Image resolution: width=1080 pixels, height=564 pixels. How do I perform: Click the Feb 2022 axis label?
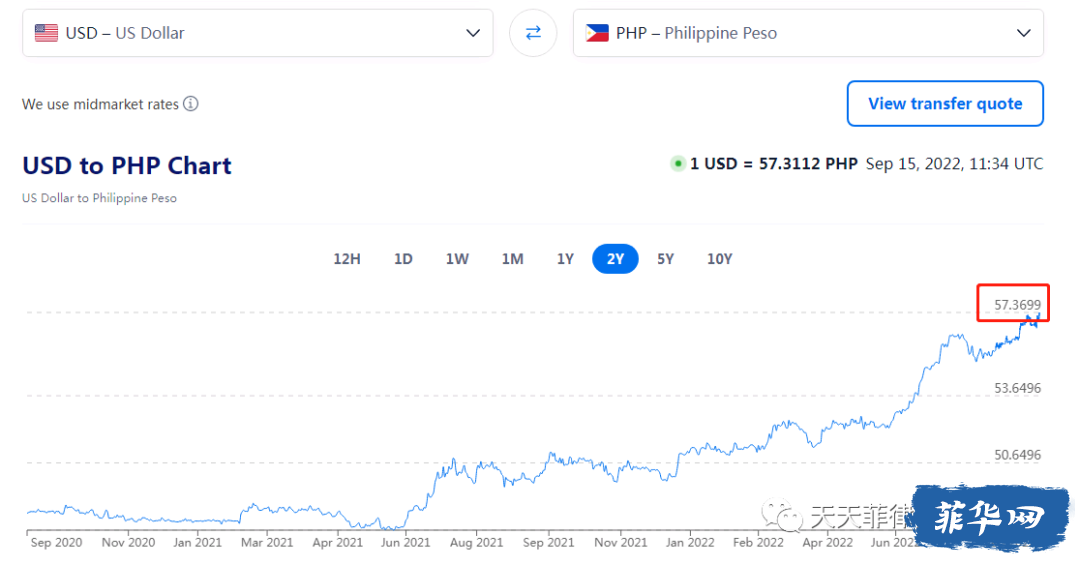click(x=758, y=543)
